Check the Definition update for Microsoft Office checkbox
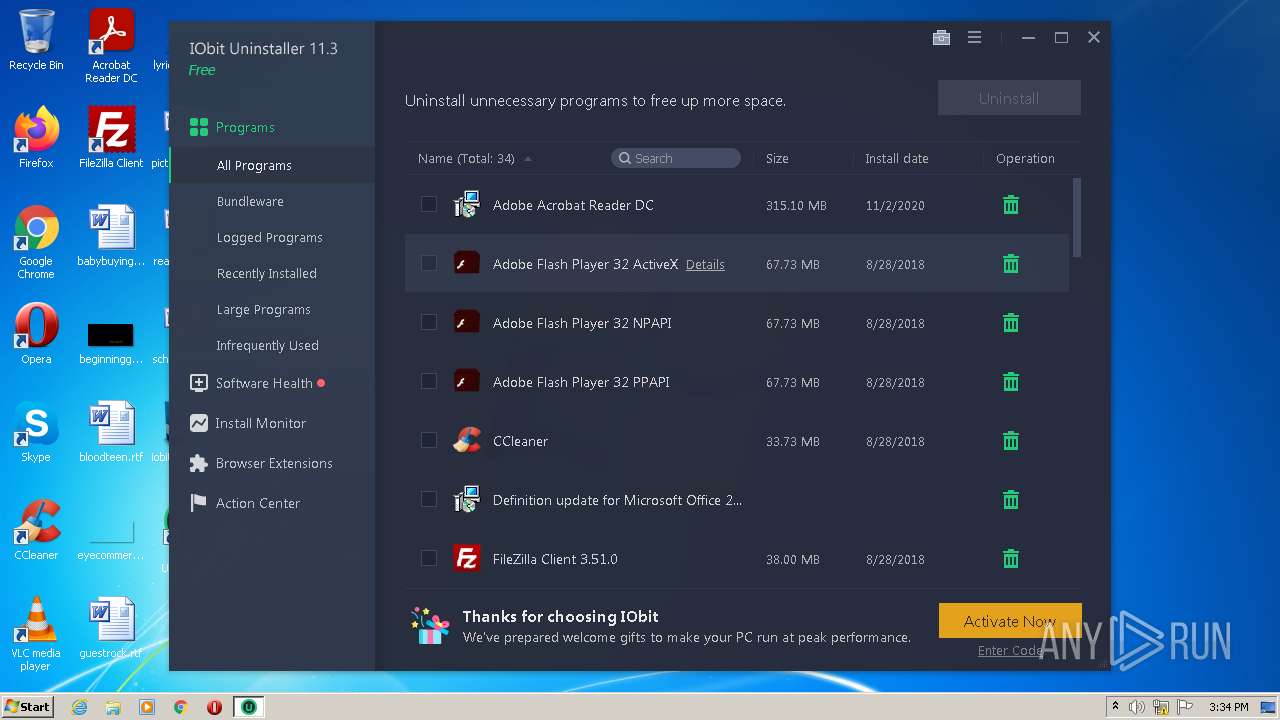The height and width of the screenshot is (720, 1280). pos(429,499)
